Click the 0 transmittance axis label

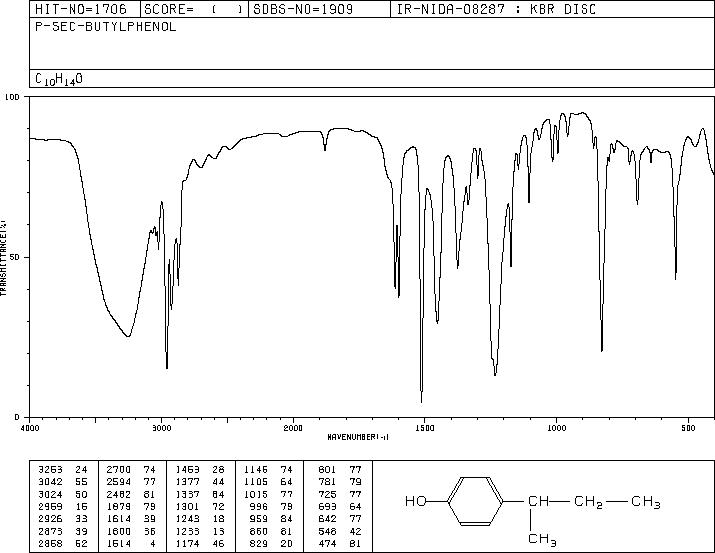[17, 417]
